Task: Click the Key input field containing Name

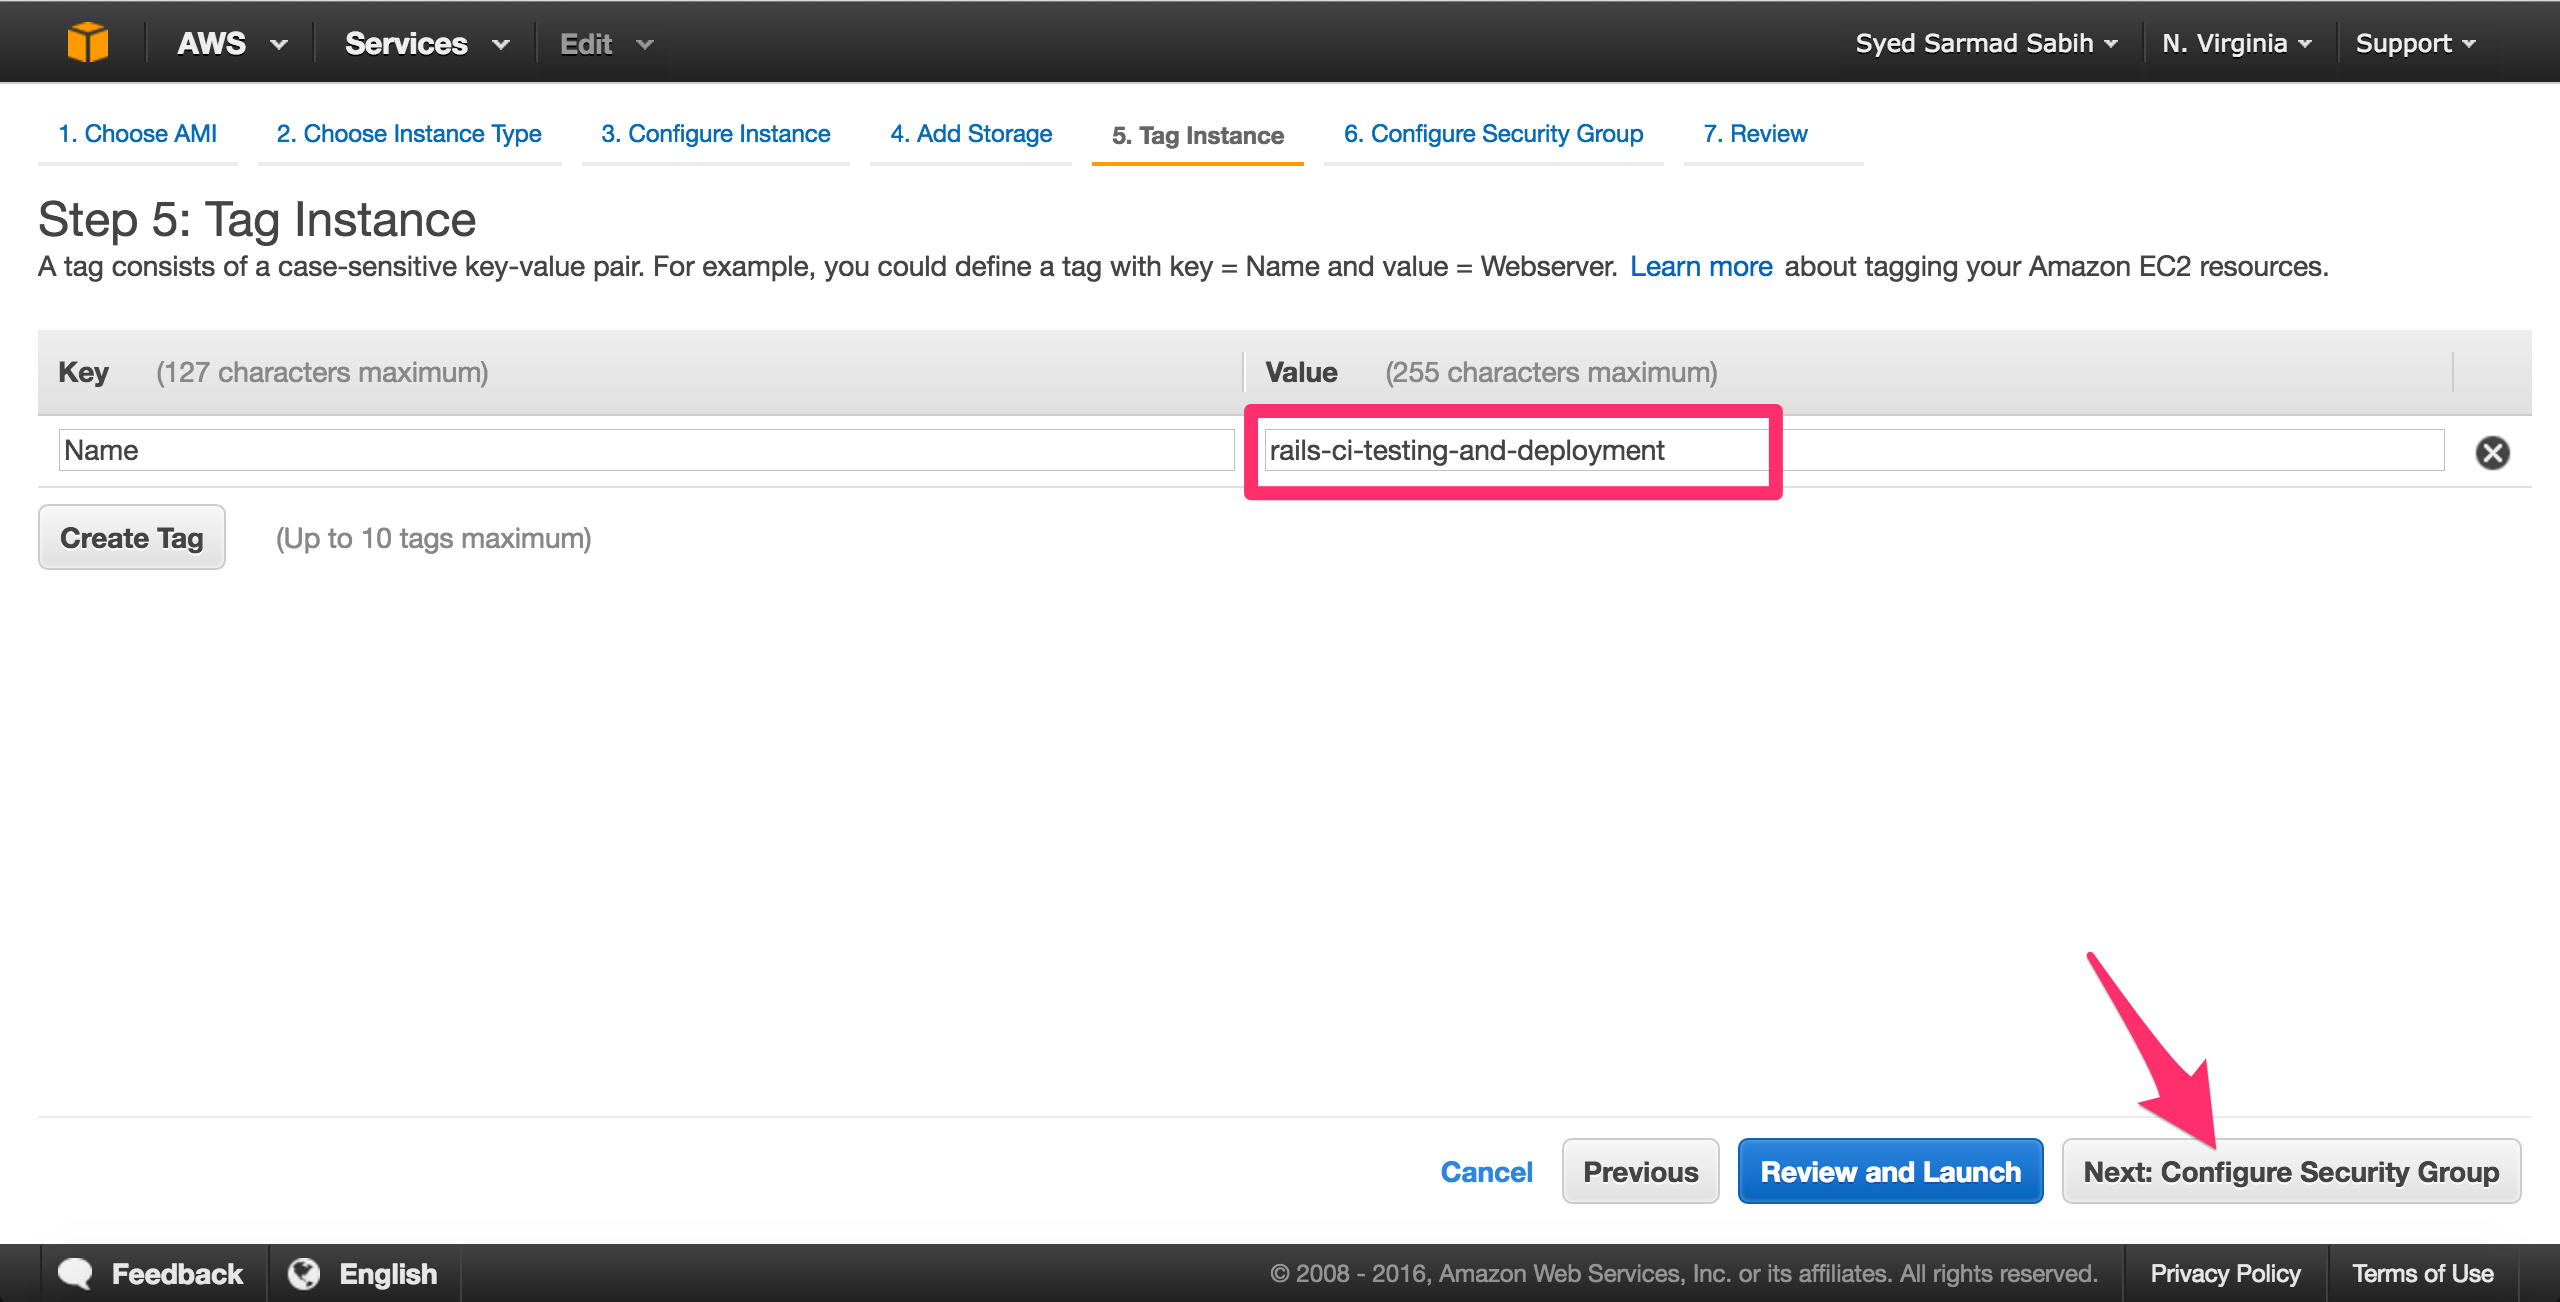Action: point(646,450)
